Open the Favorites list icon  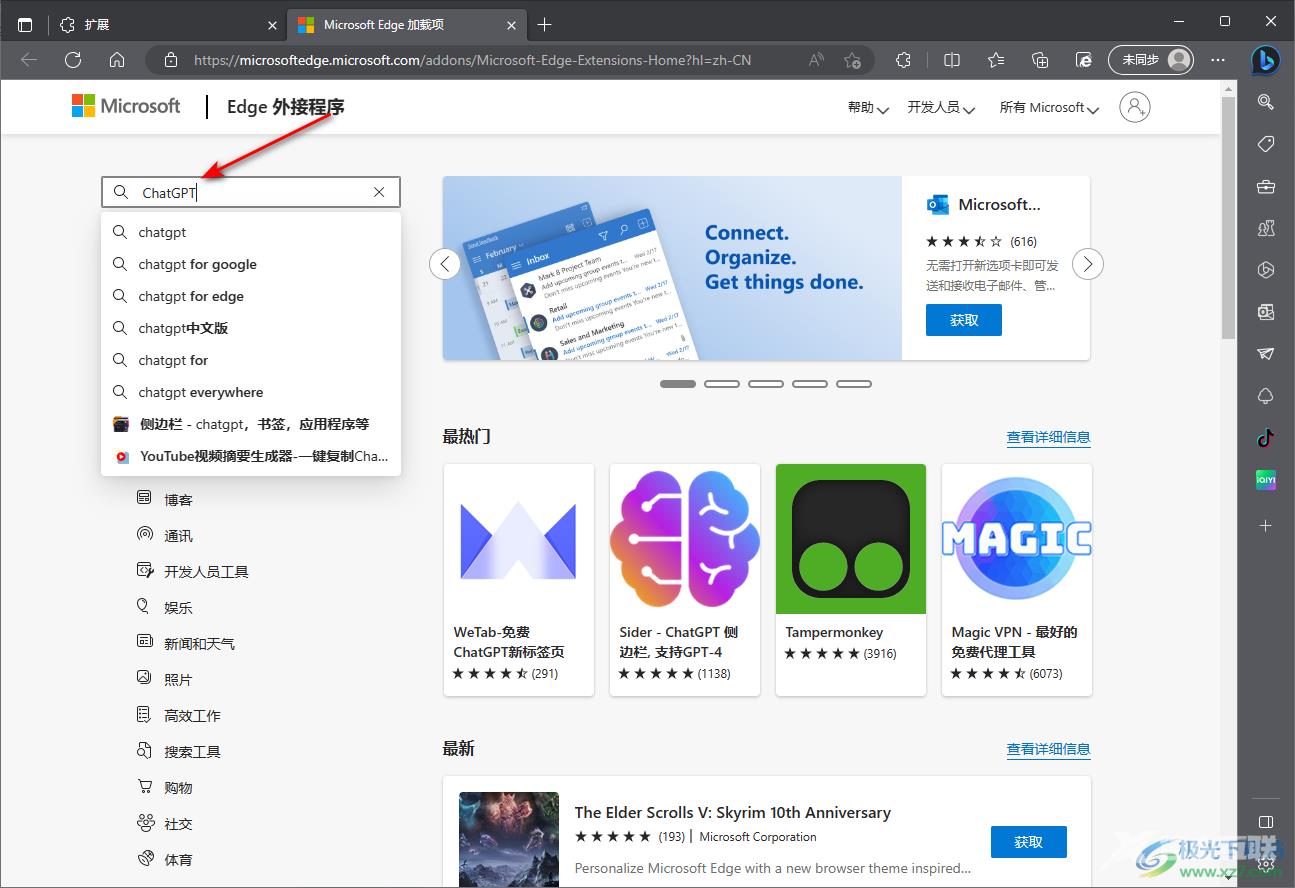996,60
